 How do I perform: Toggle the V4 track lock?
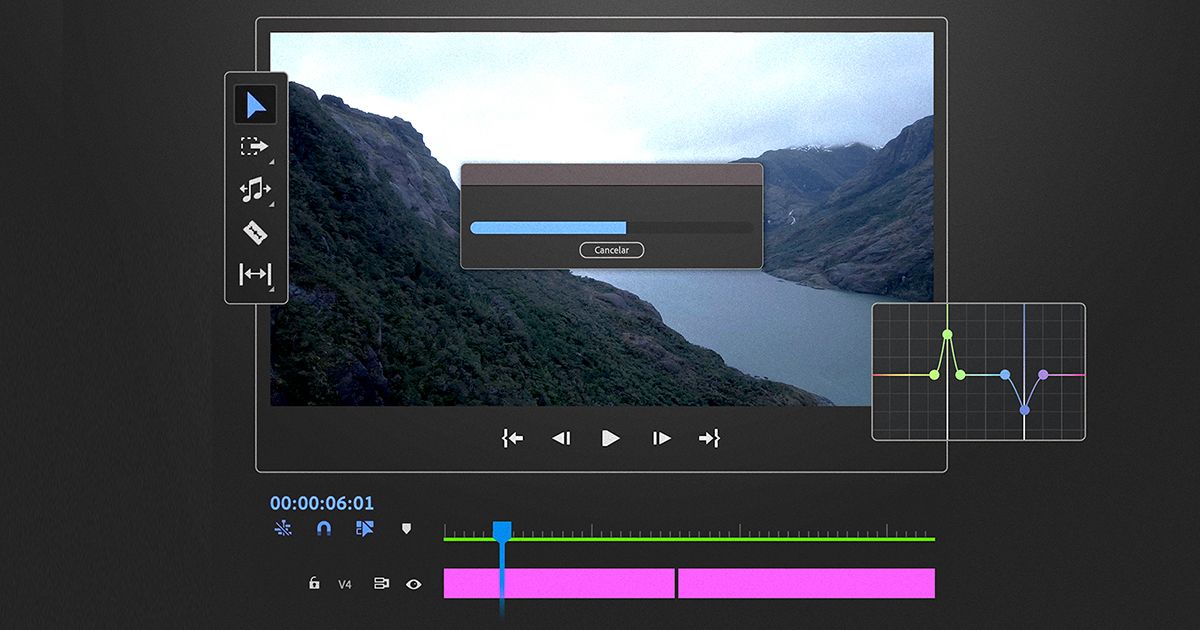[x=314, y=583]
